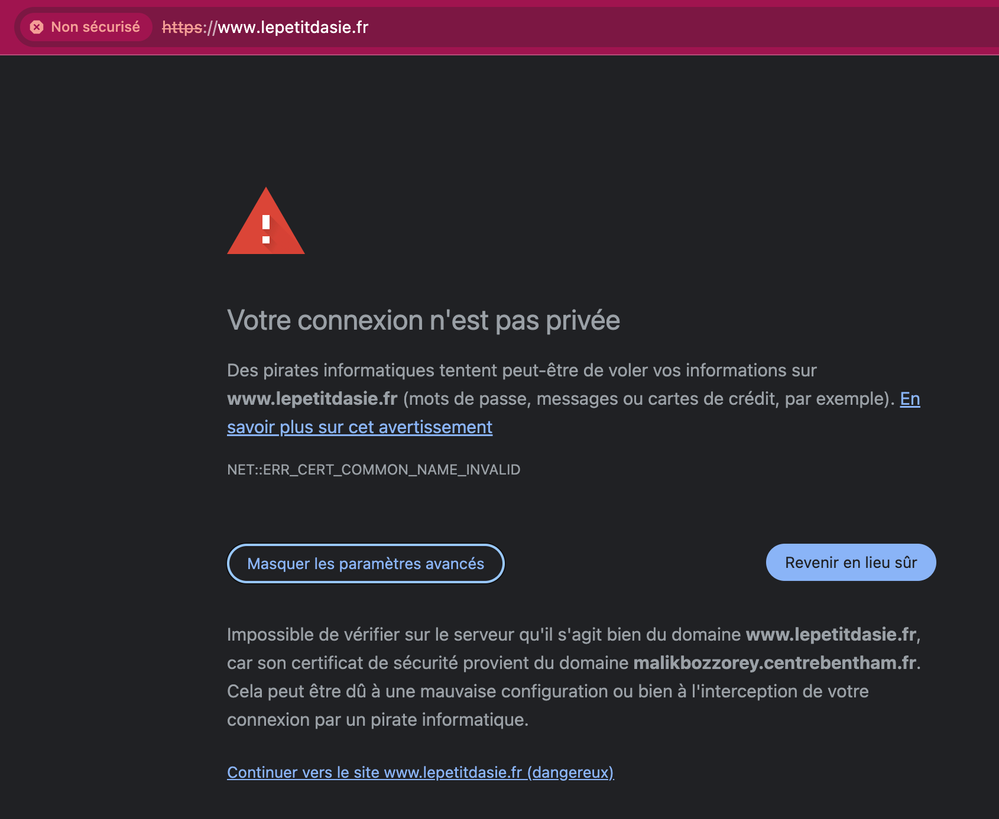The image size is (999, 819).
Task: Click 'connexion par un pirate informatique' line
Action: point(377,719)
